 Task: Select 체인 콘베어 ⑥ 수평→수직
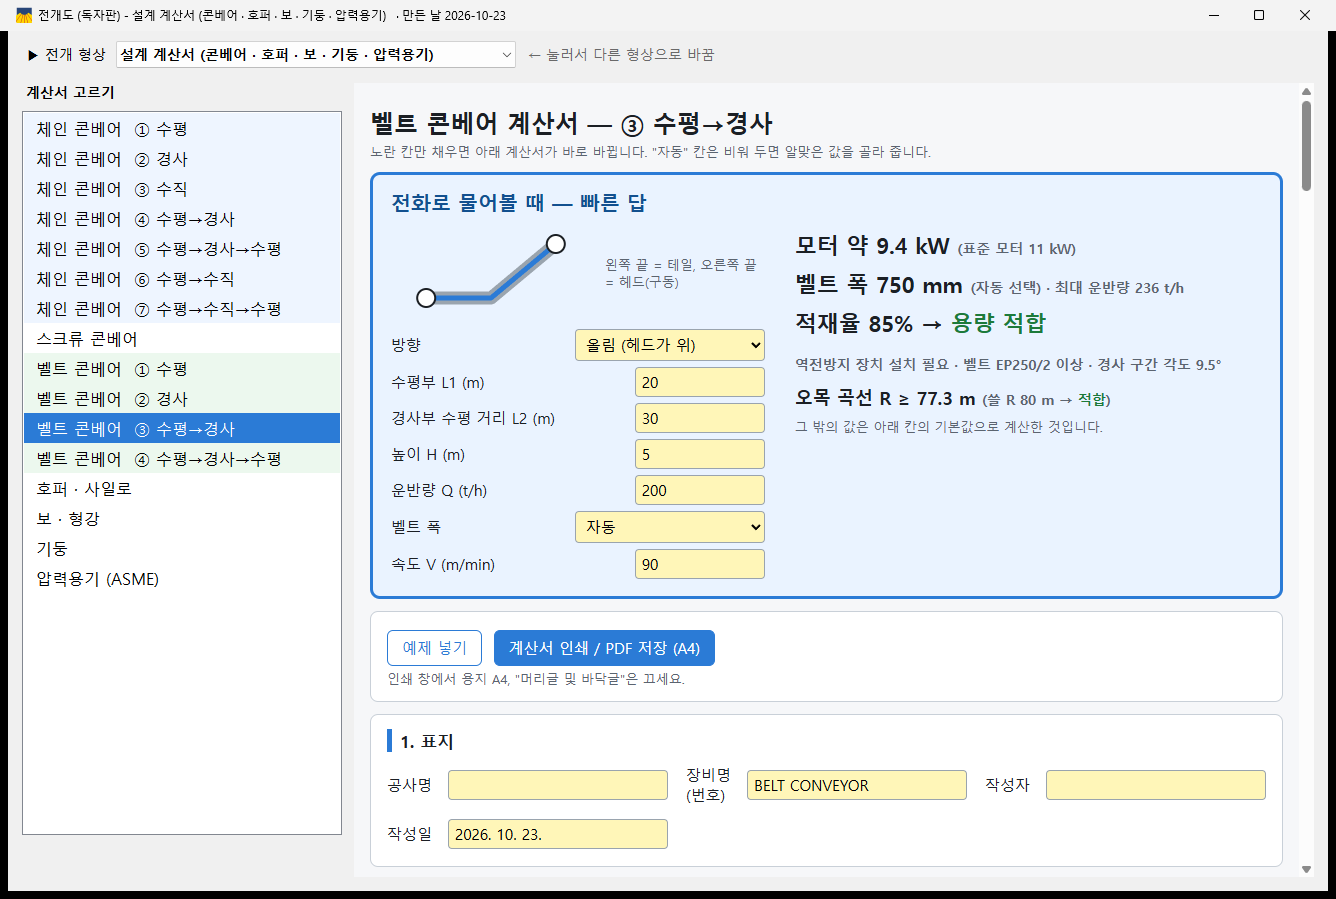[x=182, y=279]
